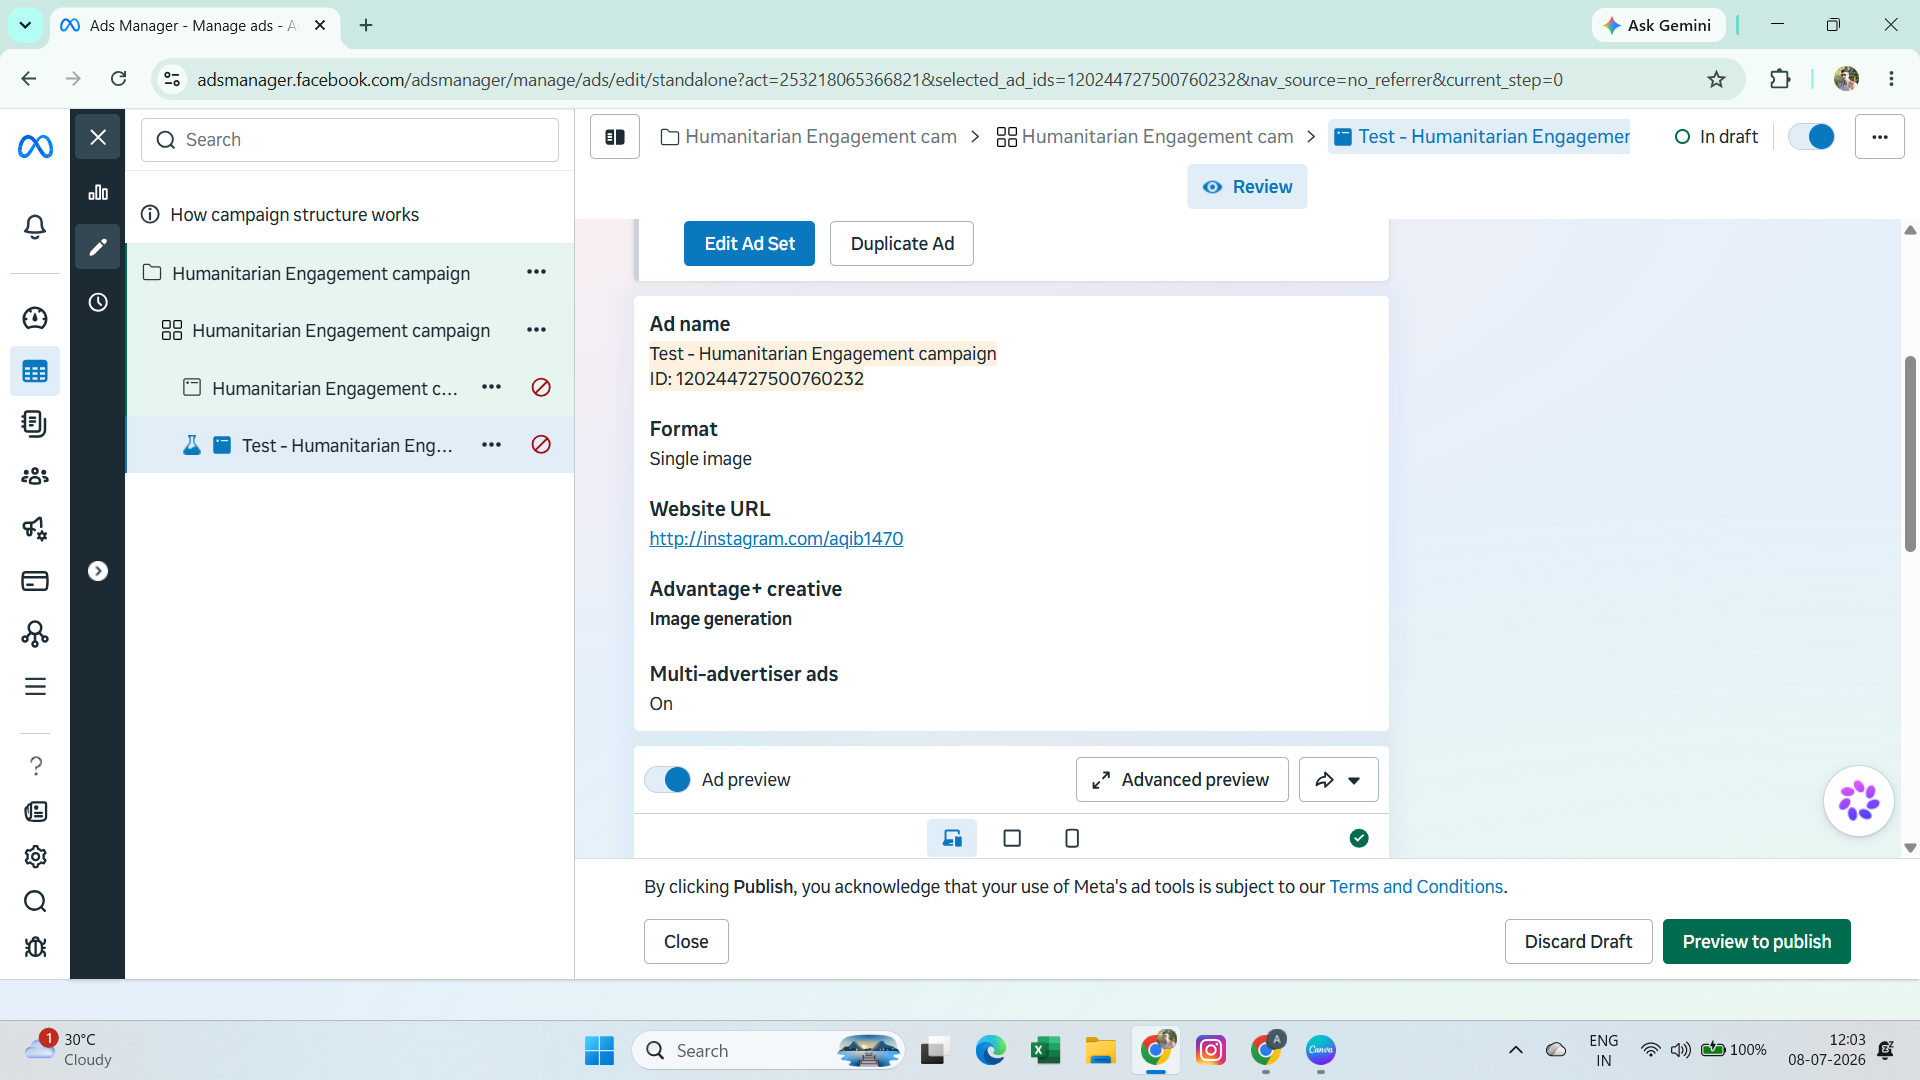The width and height of the screenshot is (1920, 1080).
Task: Open the Settings gear icon
Action: [x=35, y=857]
